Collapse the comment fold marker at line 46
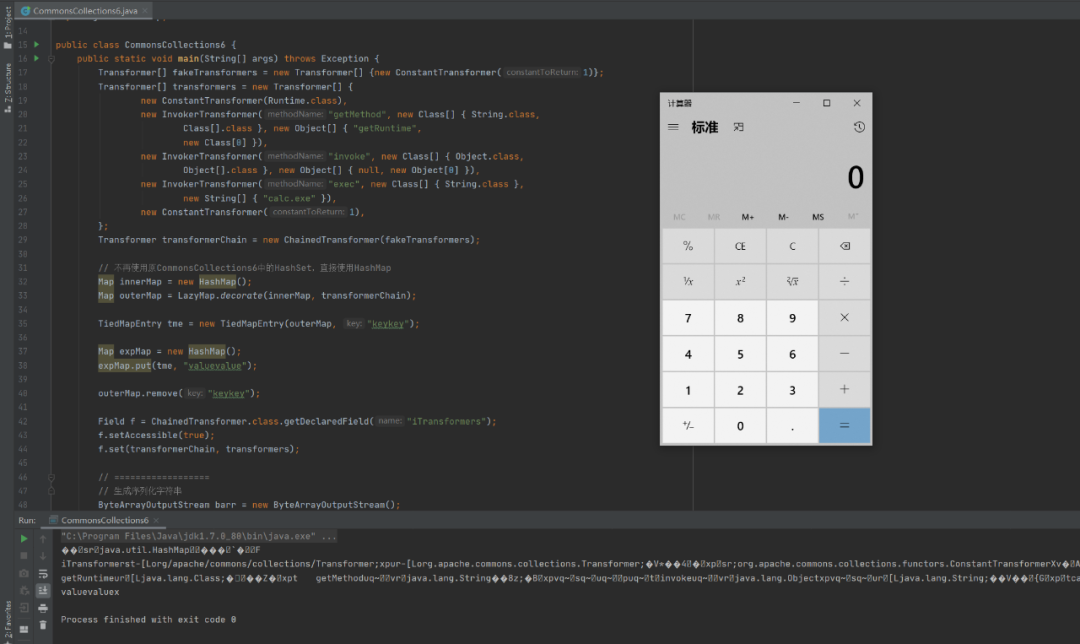This screenshot has height=644, width=1080. (51, 477)
